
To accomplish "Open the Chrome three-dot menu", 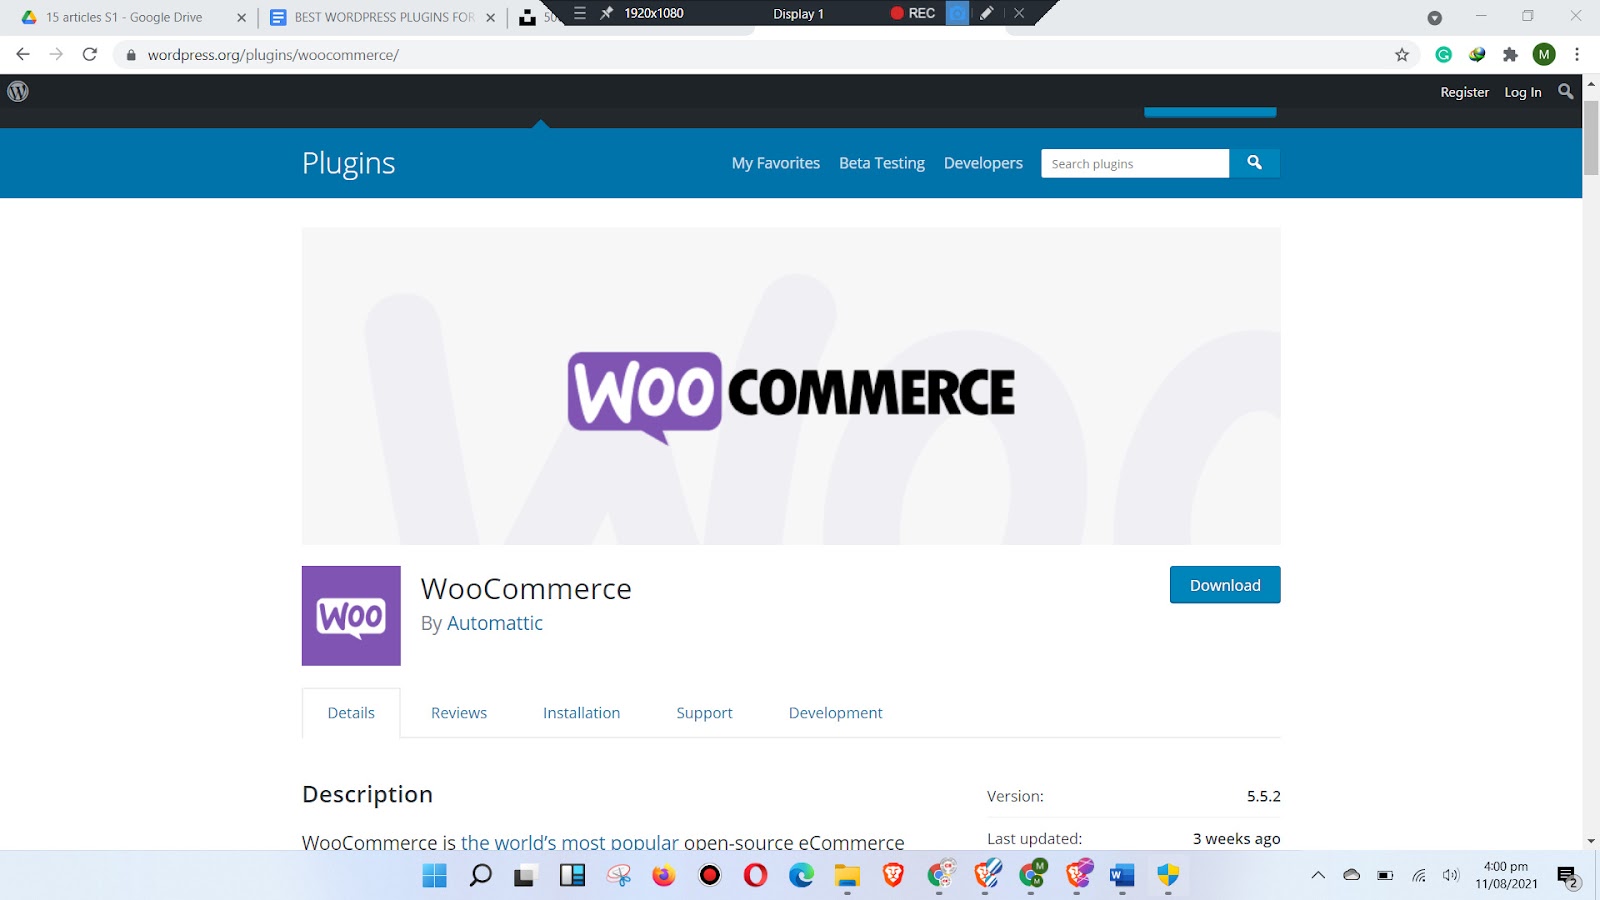I will [1577, 55].
